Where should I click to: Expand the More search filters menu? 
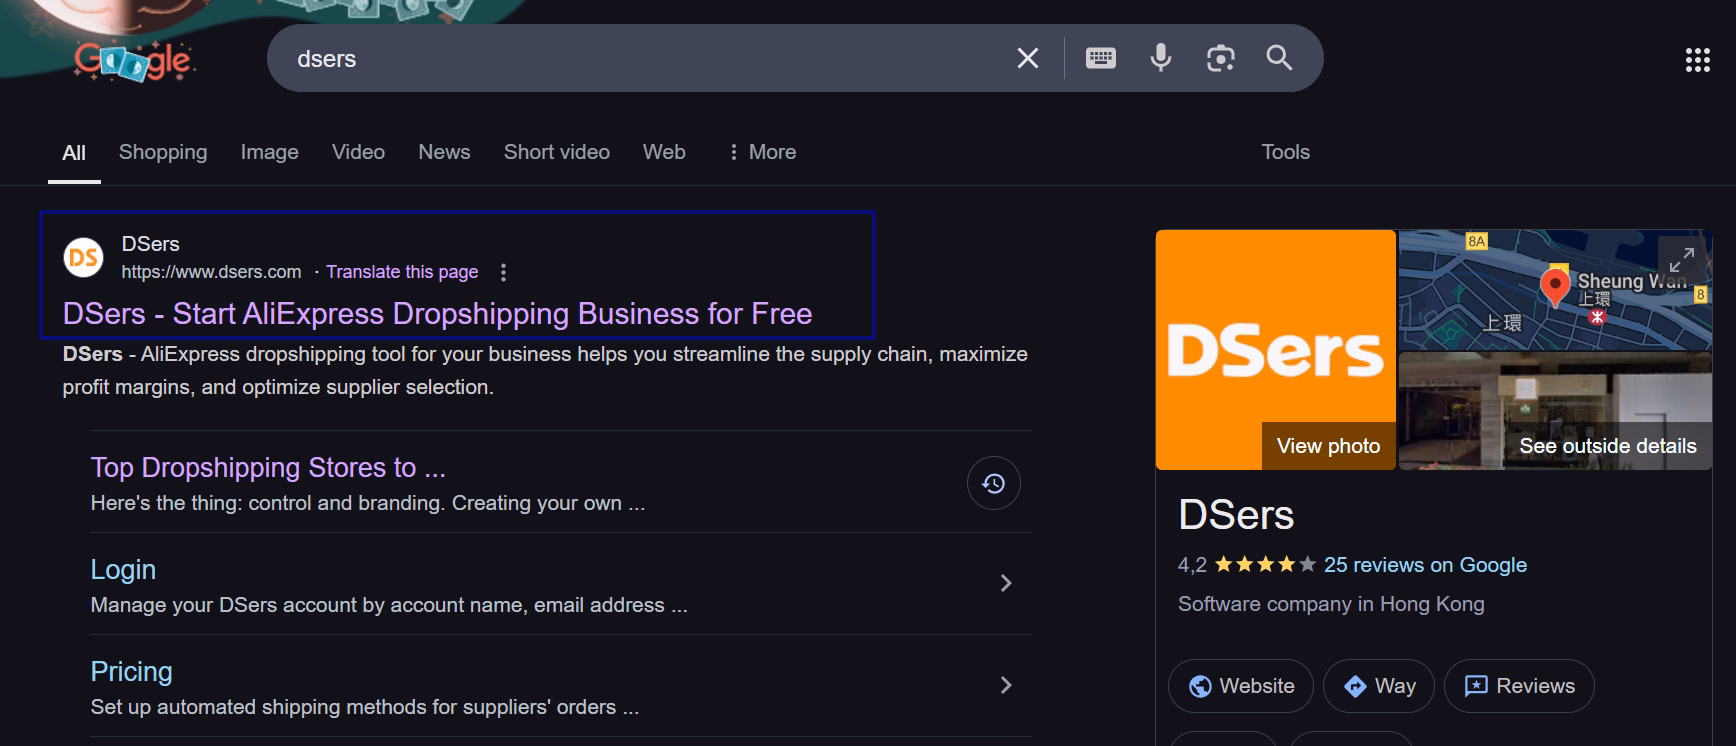tap(762, 152)
